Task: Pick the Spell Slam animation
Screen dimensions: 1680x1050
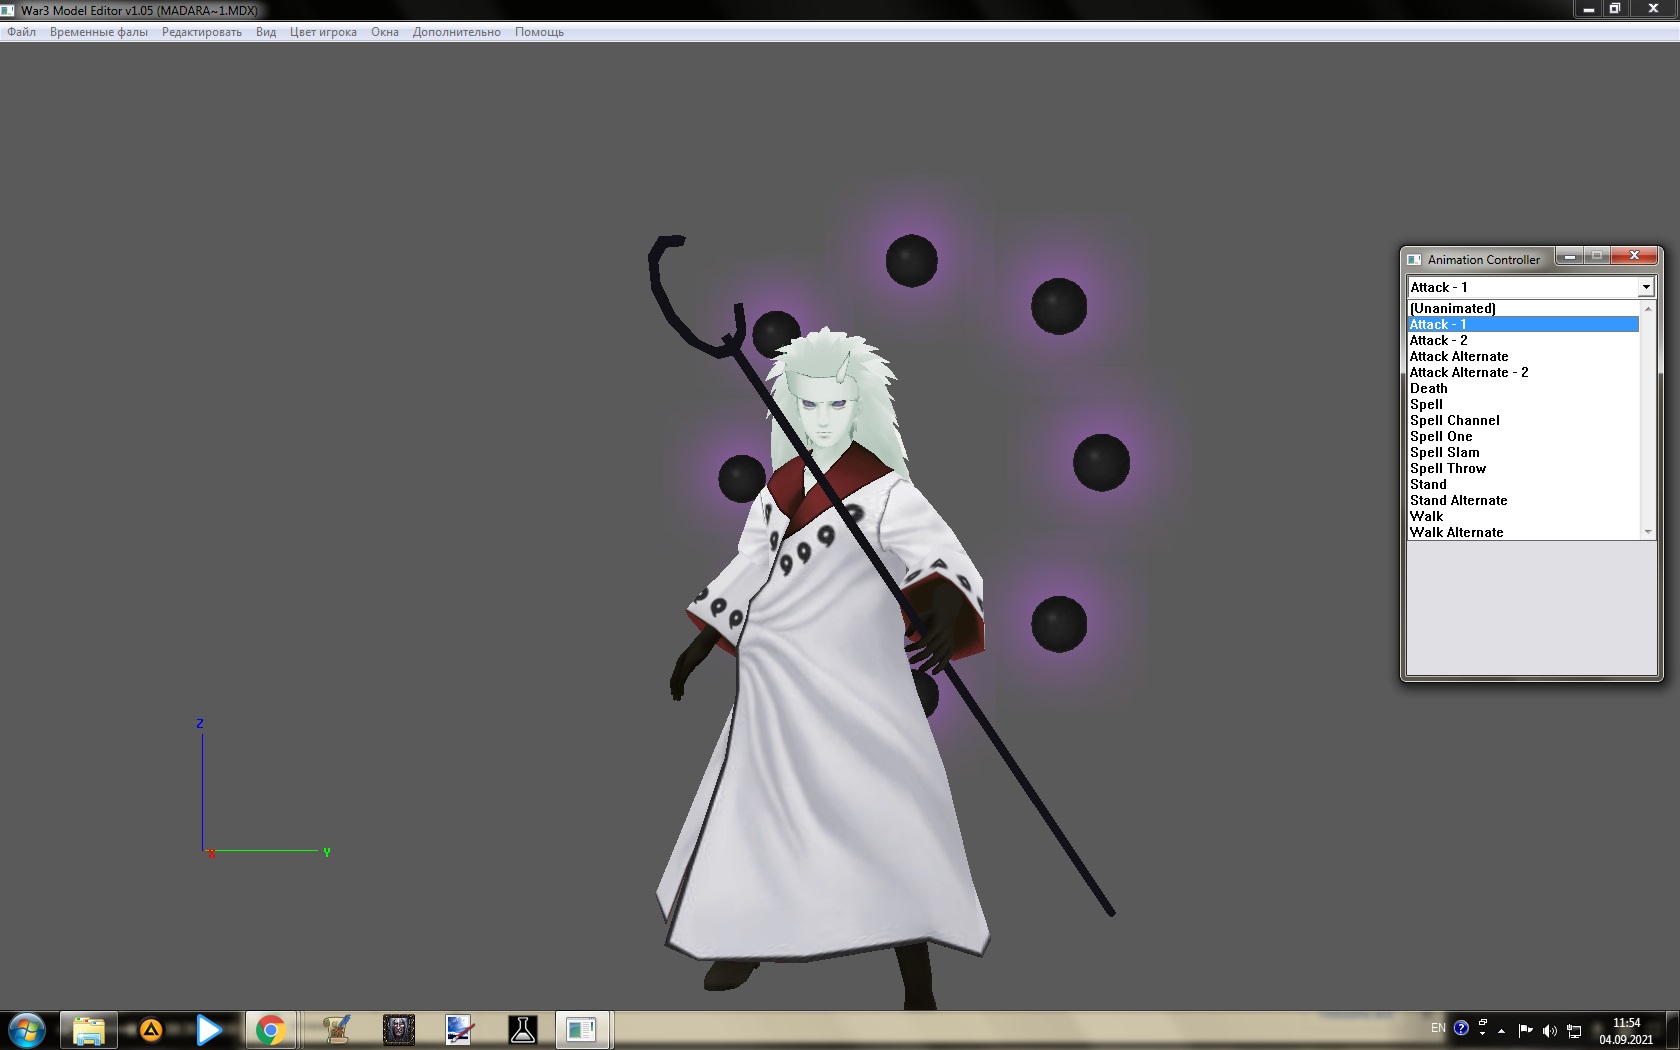Action: tap(1523, 452)
